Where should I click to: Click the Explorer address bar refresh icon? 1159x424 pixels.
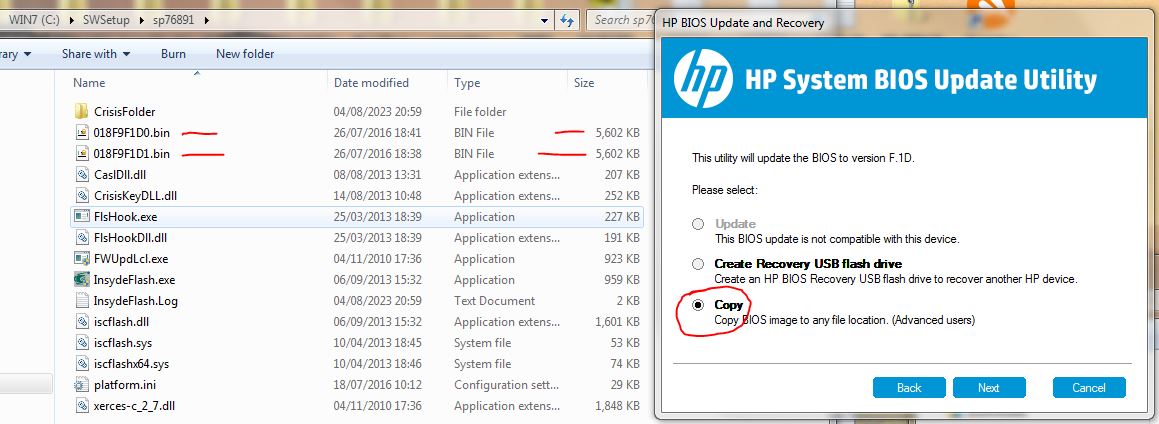[567, 20]
